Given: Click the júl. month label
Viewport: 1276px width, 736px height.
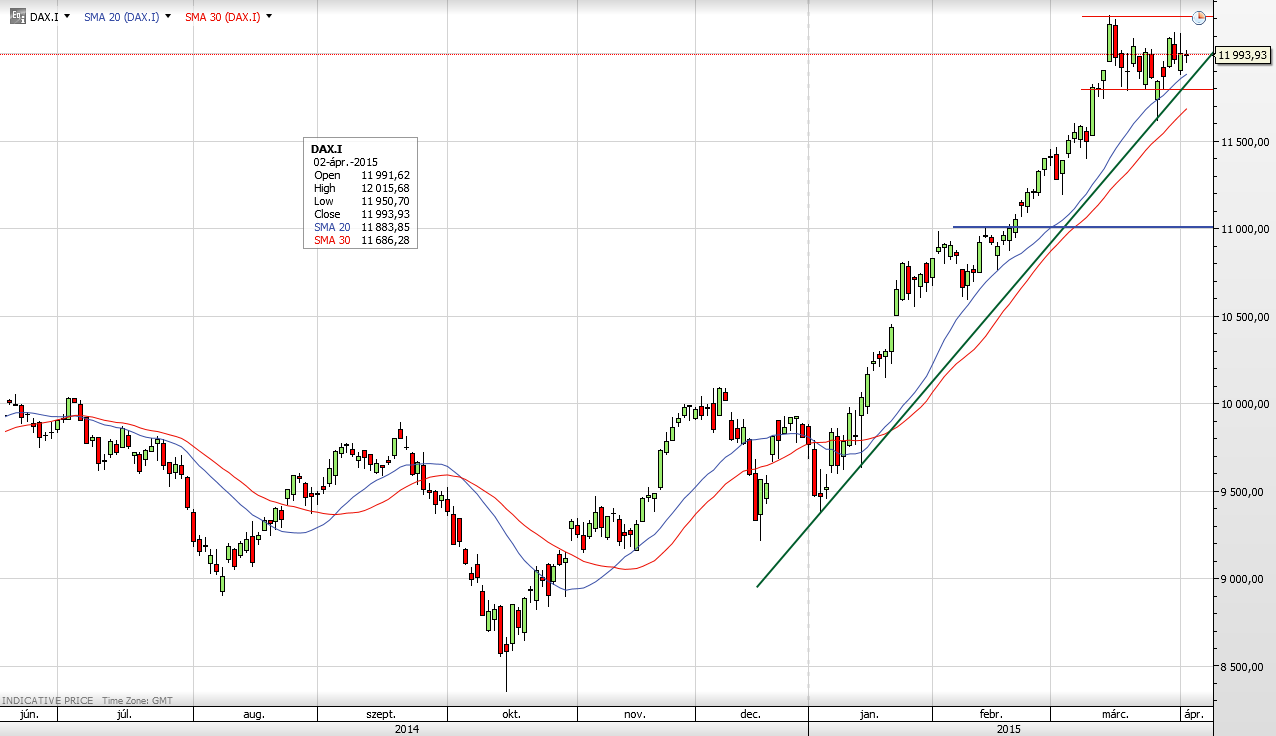Looking at the screenshot, I should 126,715.
